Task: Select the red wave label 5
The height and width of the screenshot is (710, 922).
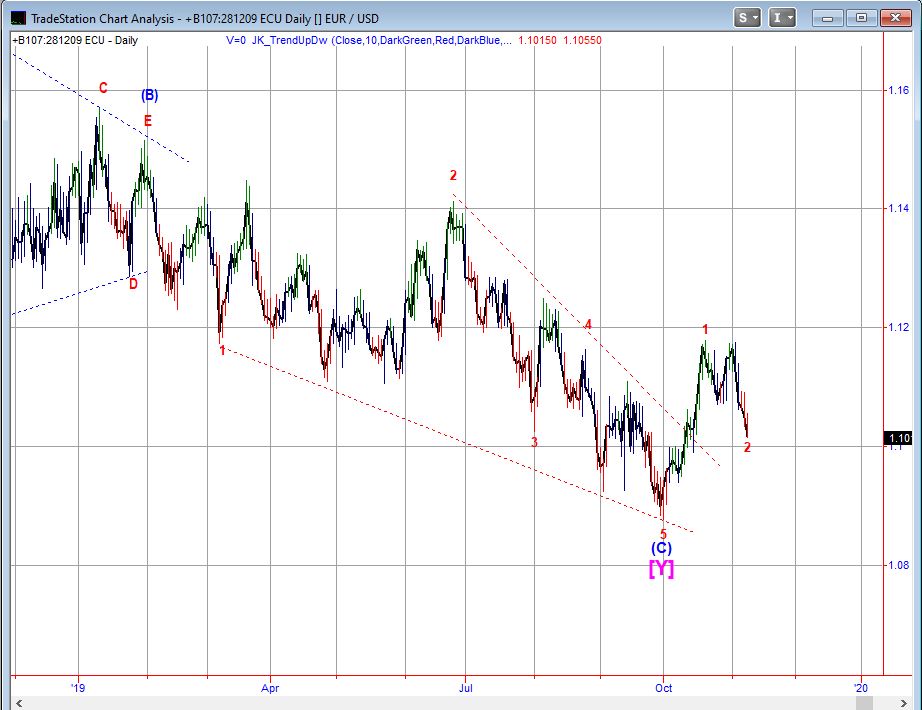Action: point(663,535)
